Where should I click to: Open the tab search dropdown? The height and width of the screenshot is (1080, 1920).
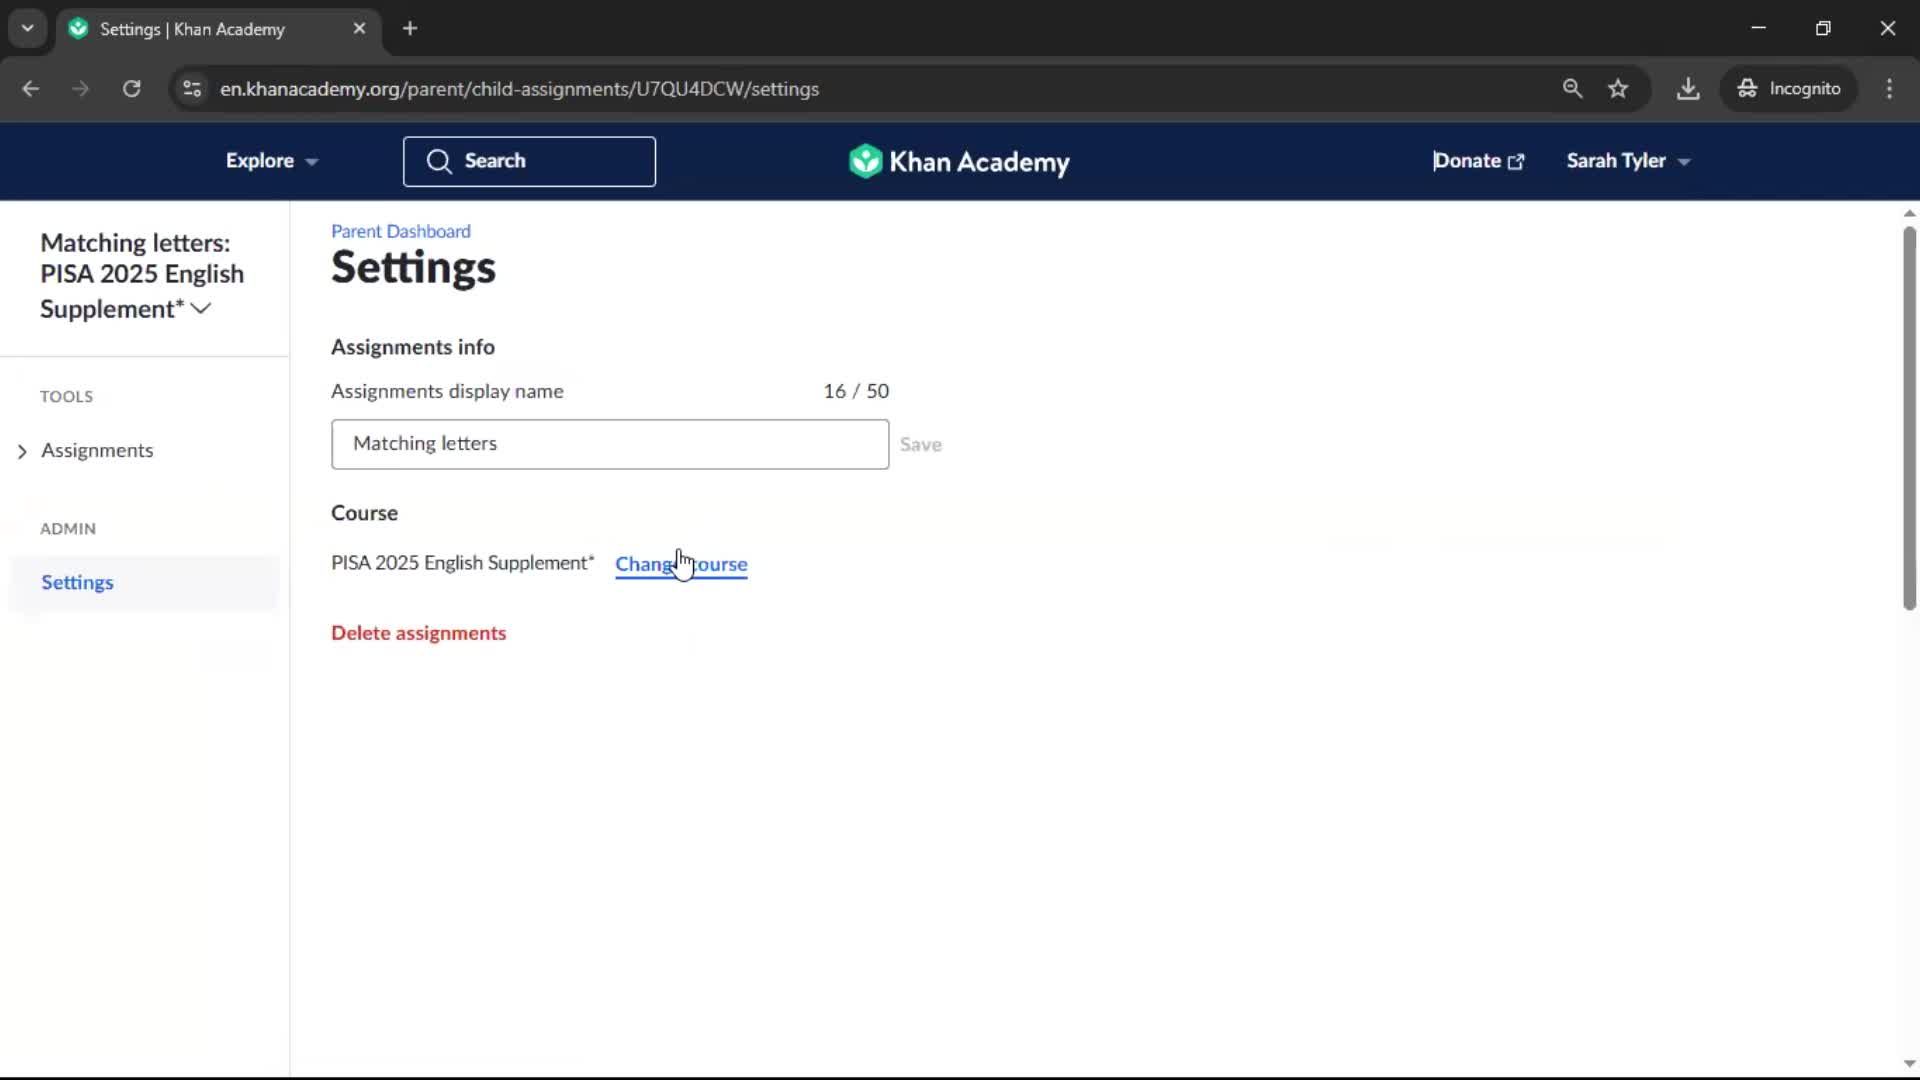(x=28, y=28)
